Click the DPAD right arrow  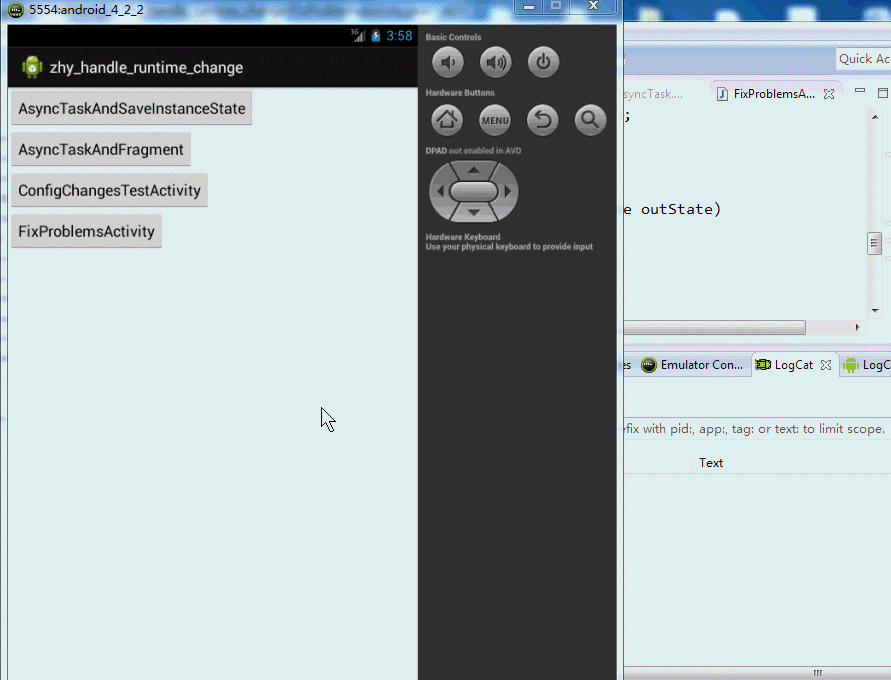[x=508, y=191]
